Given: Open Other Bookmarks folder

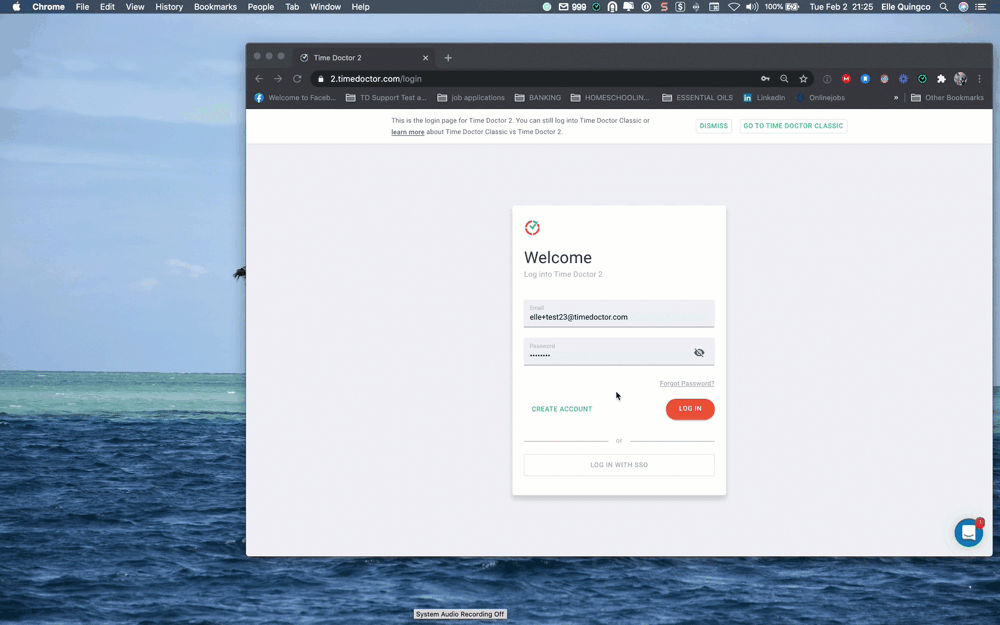Looking at the screenshot, I should click(x=947, y=98).
